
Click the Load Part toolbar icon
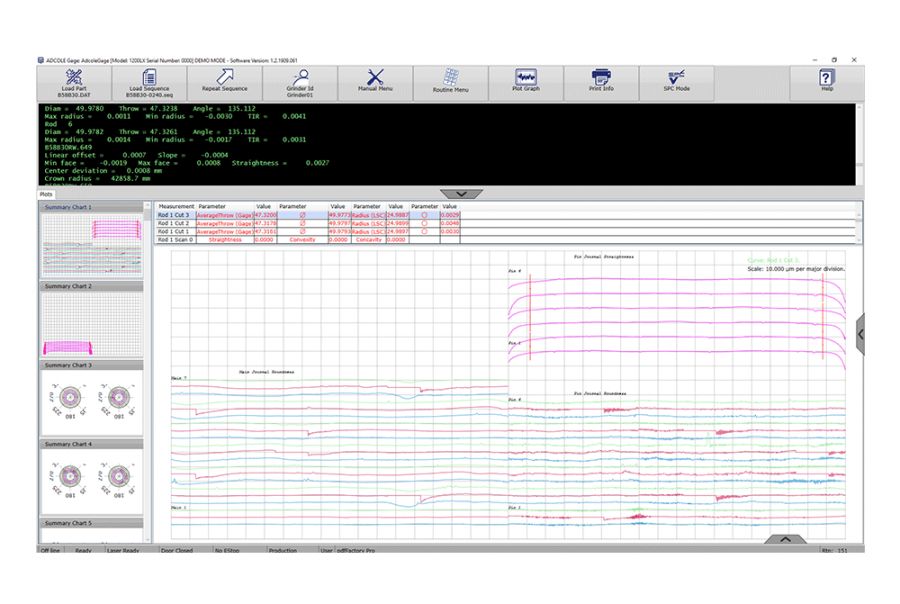point(73,78)
